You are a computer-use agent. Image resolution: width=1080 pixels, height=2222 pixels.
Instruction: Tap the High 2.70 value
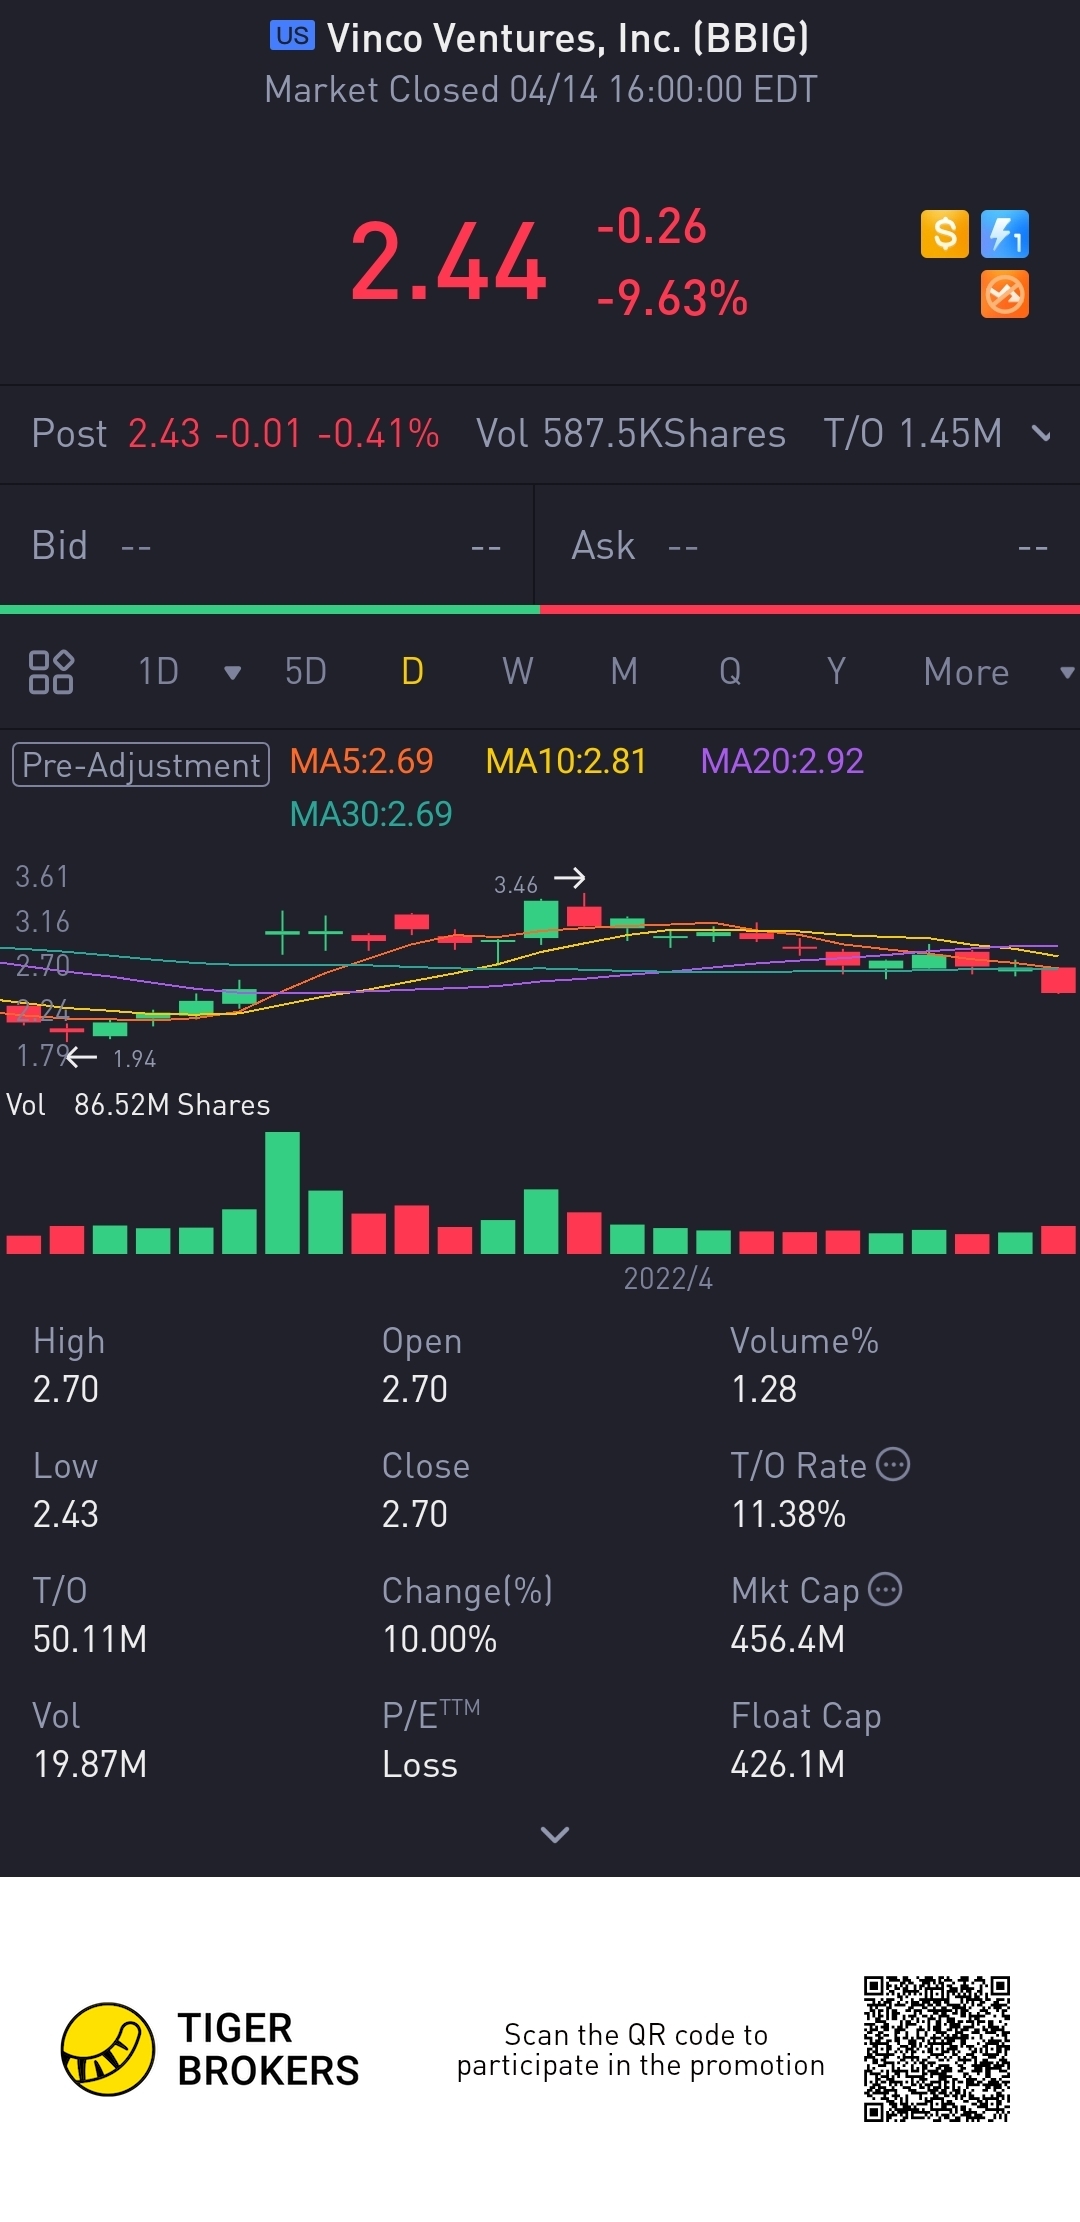(x=66, y=1389)
